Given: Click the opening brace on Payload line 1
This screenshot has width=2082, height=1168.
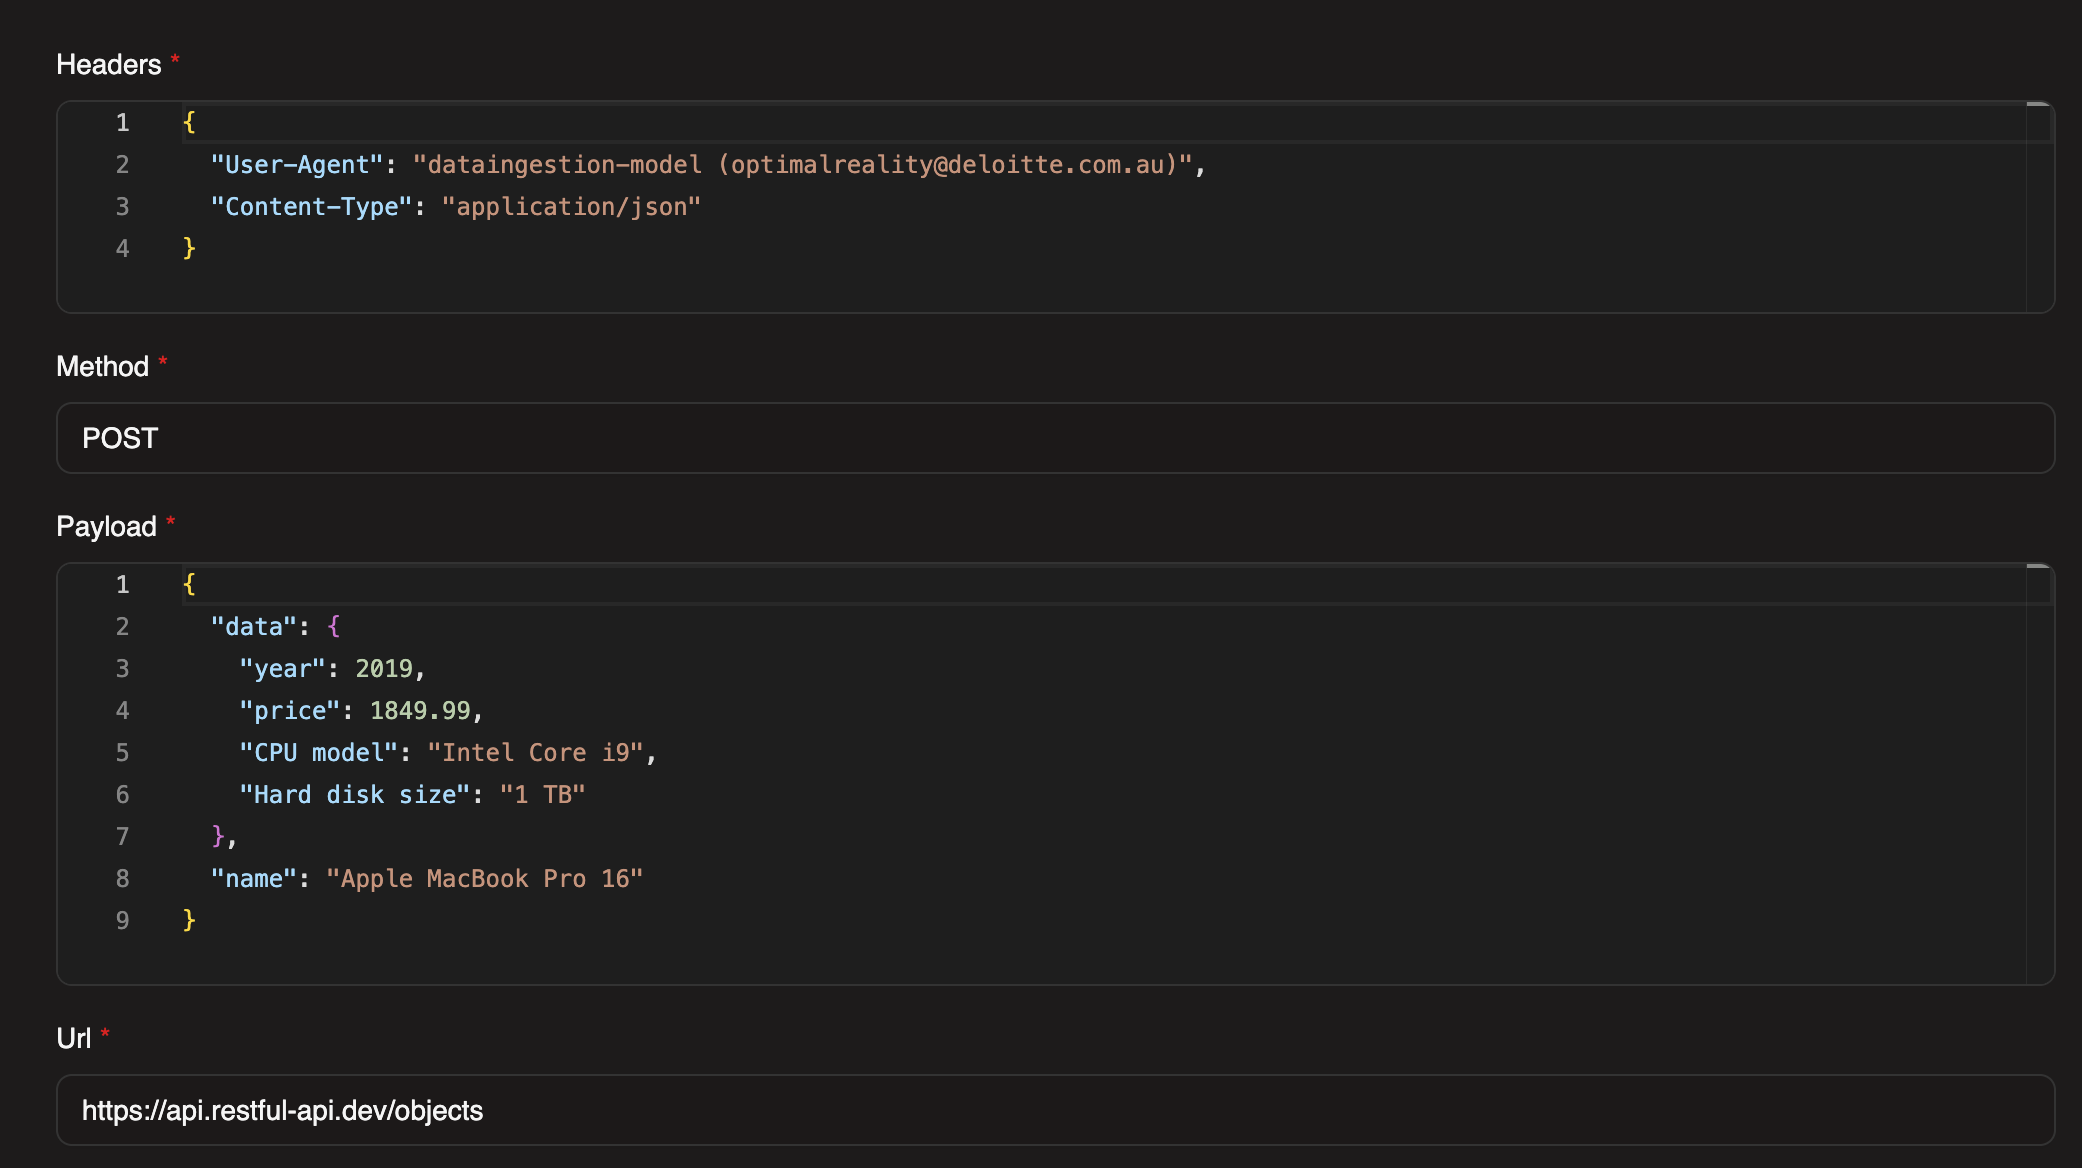Looking at the screenshot, I should [189, 585].
